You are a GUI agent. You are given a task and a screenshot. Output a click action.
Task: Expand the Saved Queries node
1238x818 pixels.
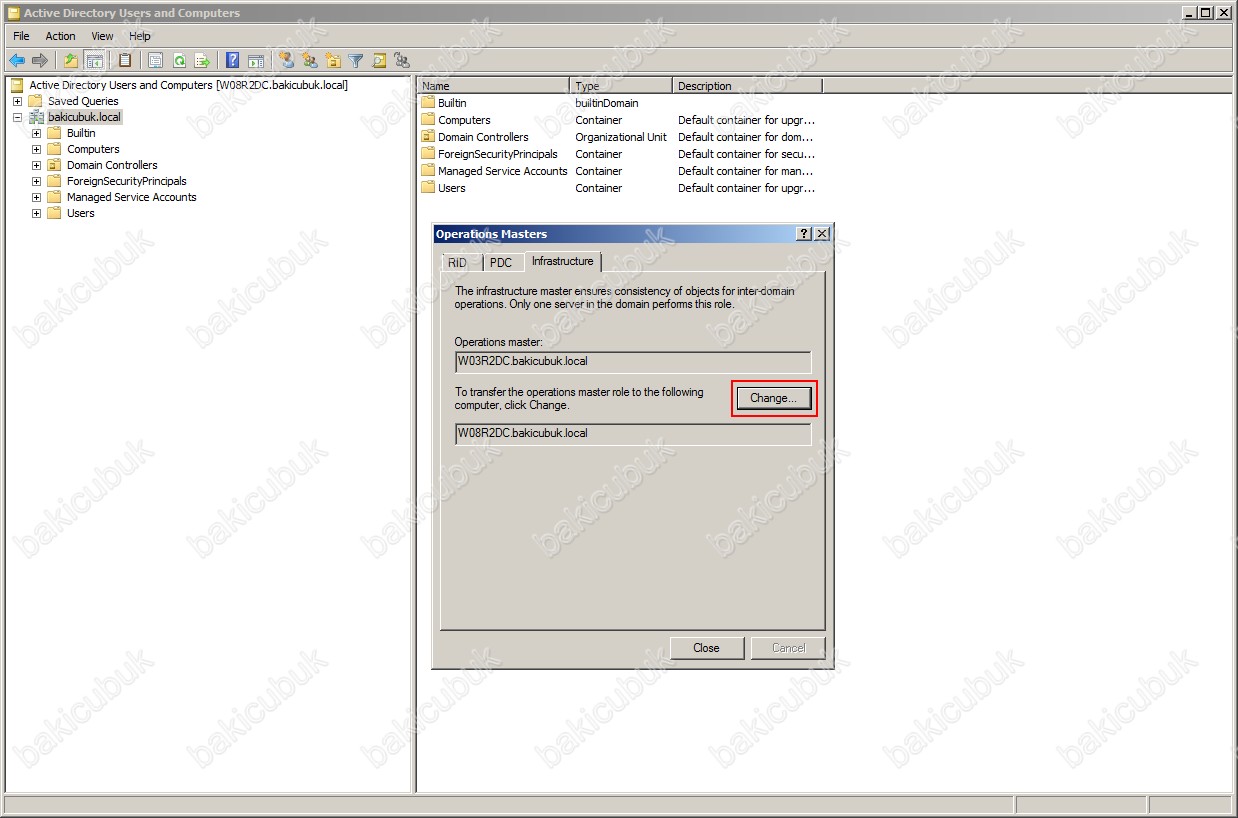point(18,101)
